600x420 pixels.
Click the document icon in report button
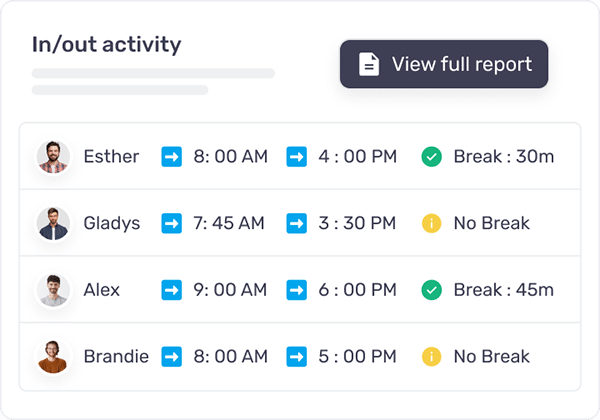point(368,64)
